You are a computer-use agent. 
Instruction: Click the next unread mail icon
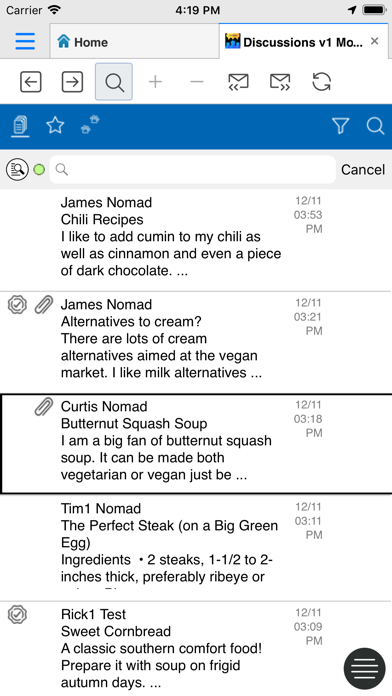(x=280, y=82)
